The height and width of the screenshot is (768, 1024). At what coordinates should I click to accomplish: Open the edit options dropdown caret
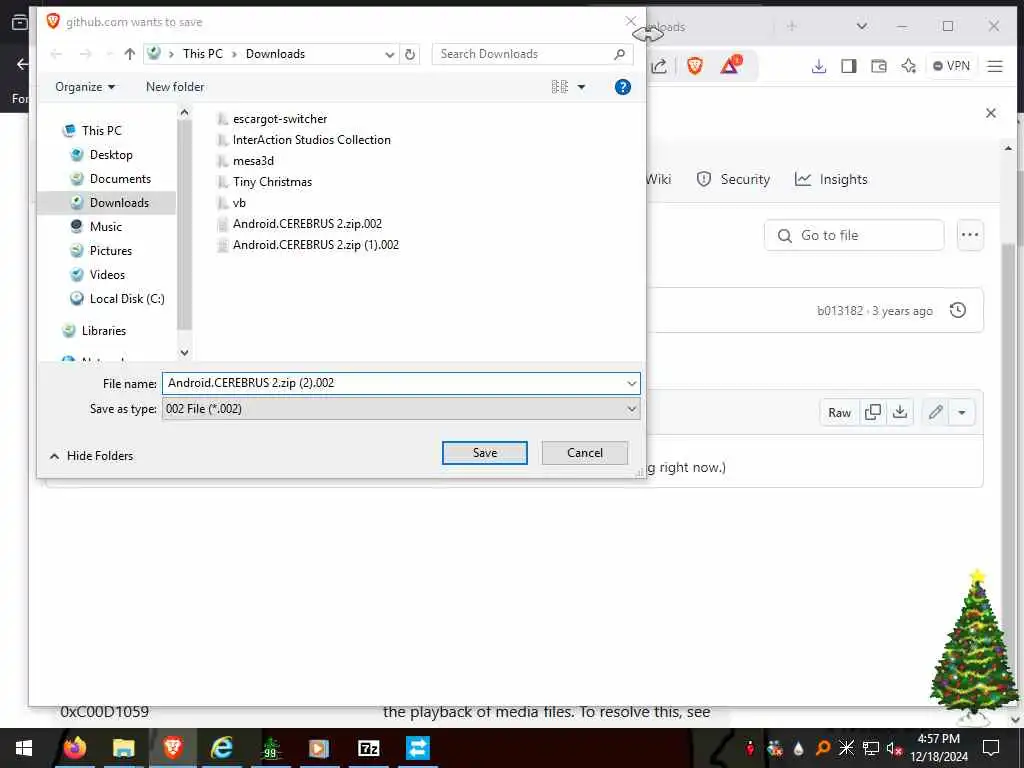[962, 413]
